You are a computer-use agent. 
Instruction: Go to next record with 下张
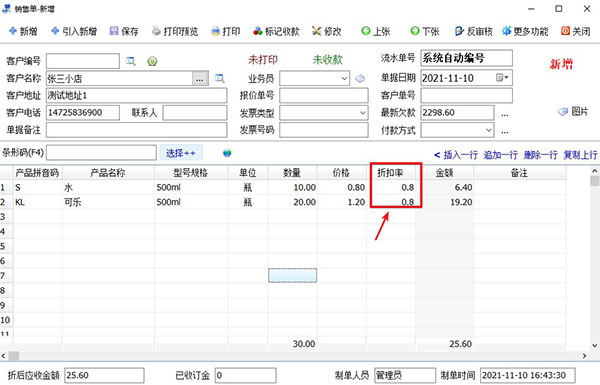click(x=425, y=31)
